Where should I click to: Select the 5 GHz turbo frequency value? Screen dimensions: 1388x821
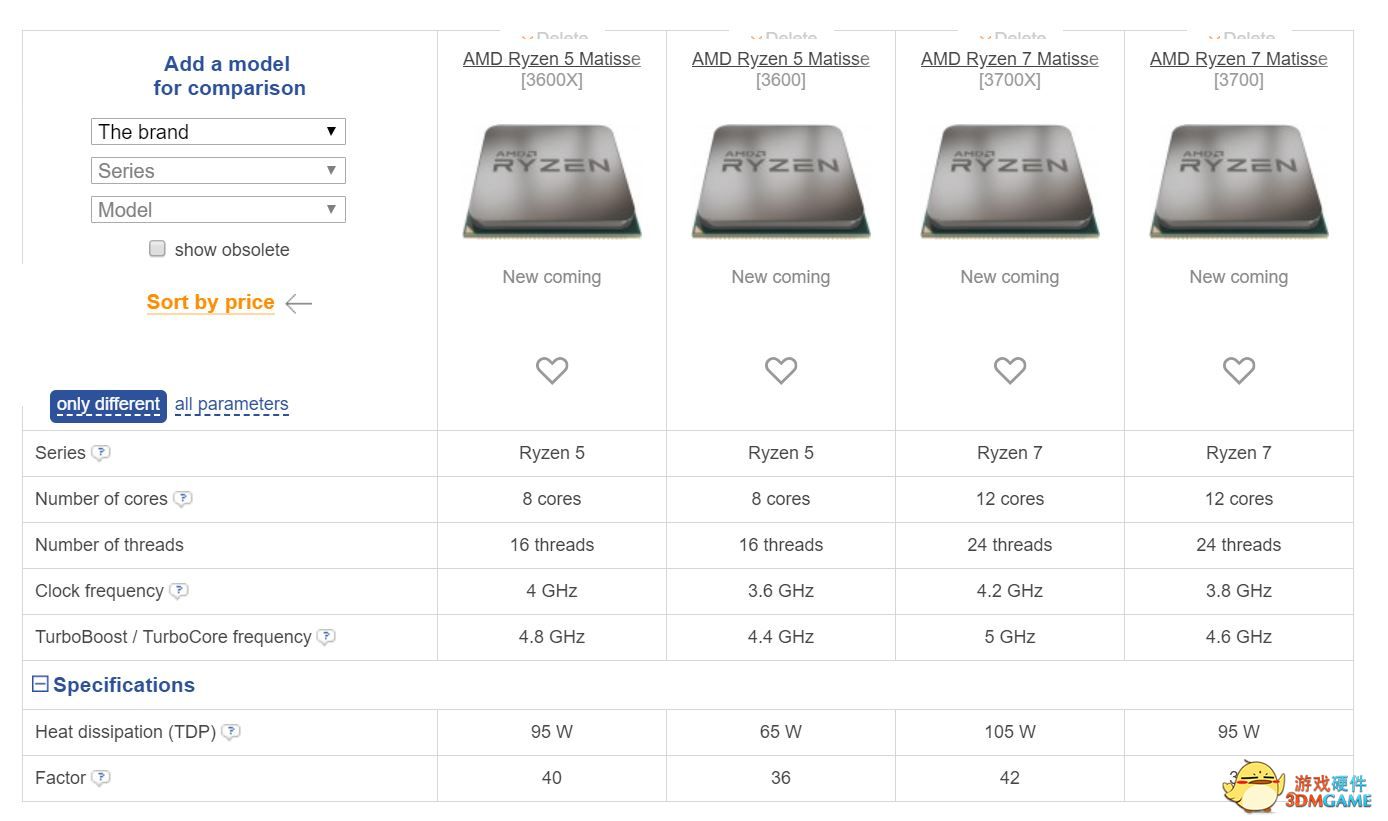[x=1010, y=637]
